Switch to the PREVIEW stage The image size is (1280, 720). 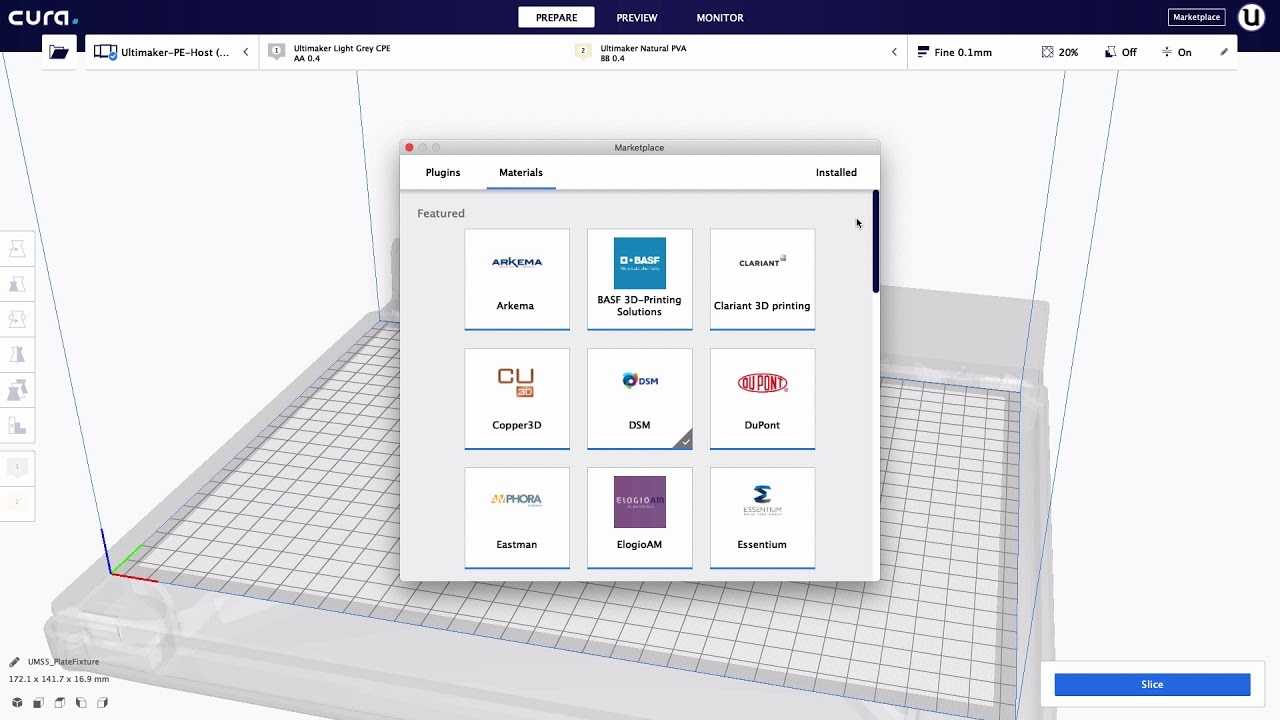(x=637, y=17)
